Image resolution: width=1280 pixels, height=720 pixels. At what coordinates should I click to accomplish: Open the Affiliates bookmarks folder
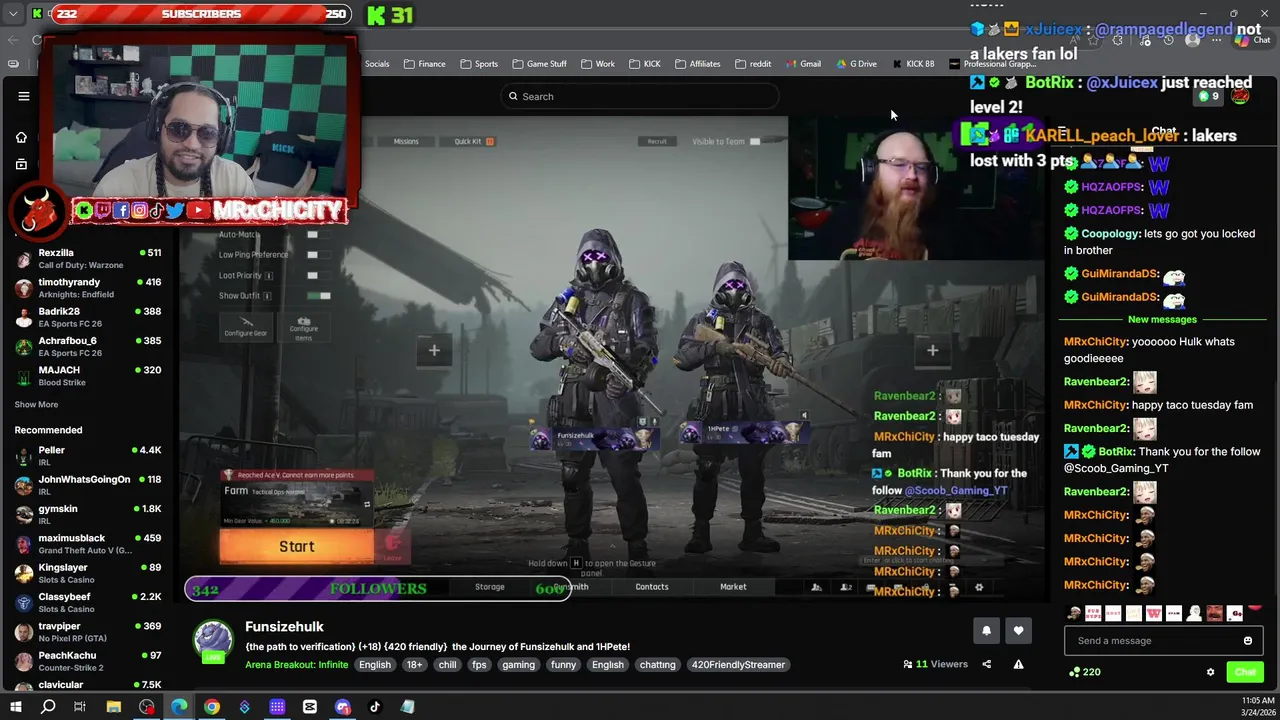698,64
